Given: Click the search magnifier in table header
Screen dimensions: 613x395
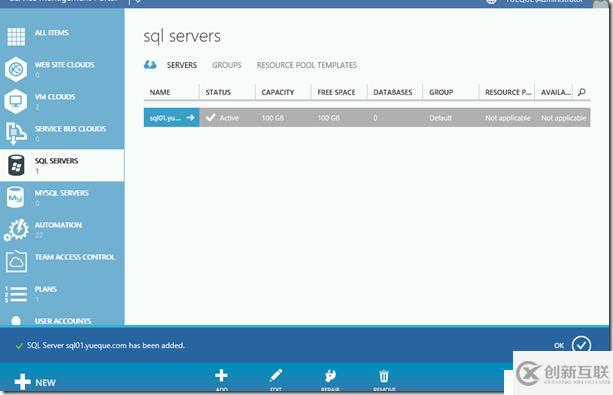Looking at the screenshot, I should [582, 92].
